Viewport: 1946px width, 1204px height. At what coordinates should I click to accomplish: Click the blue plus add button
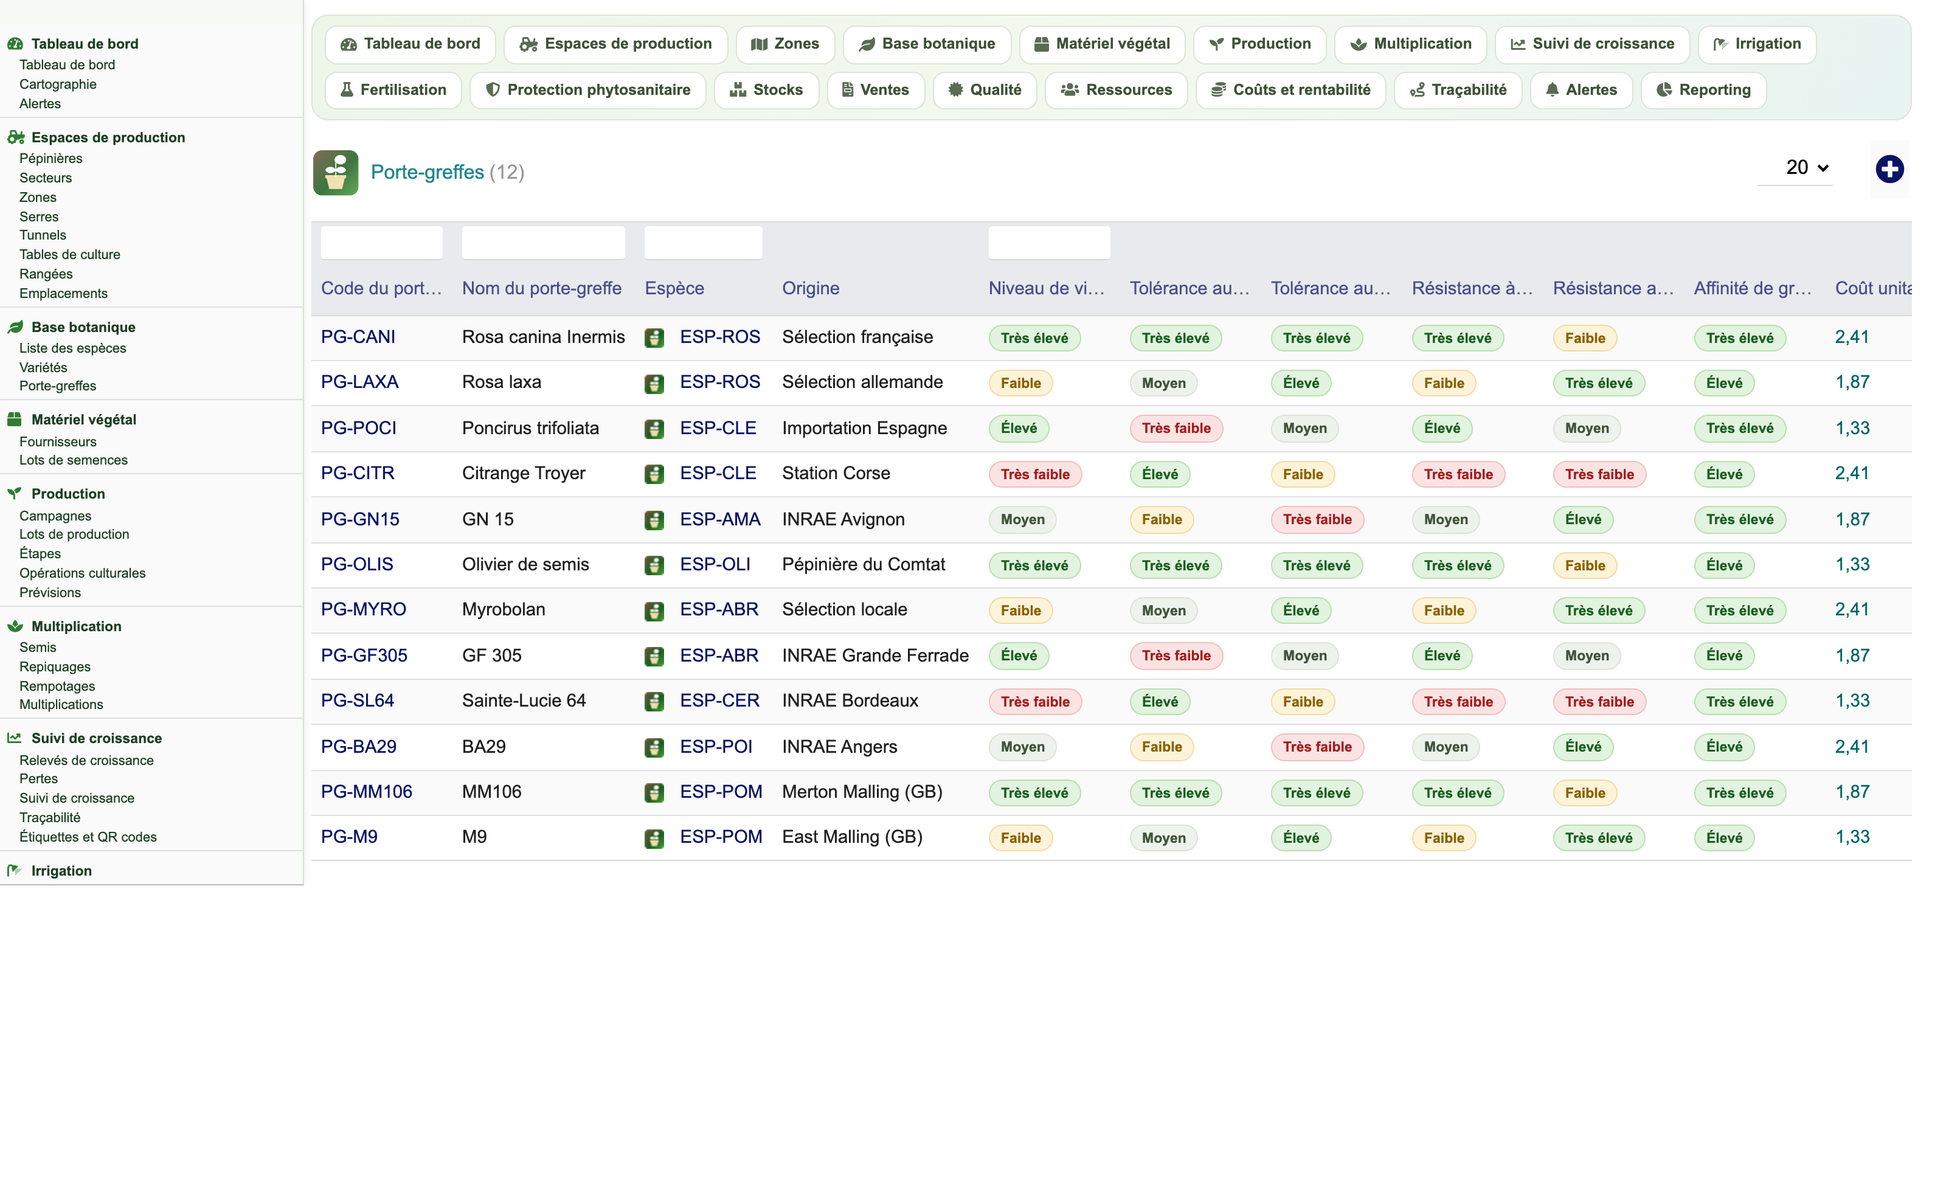click(1889, 169)
